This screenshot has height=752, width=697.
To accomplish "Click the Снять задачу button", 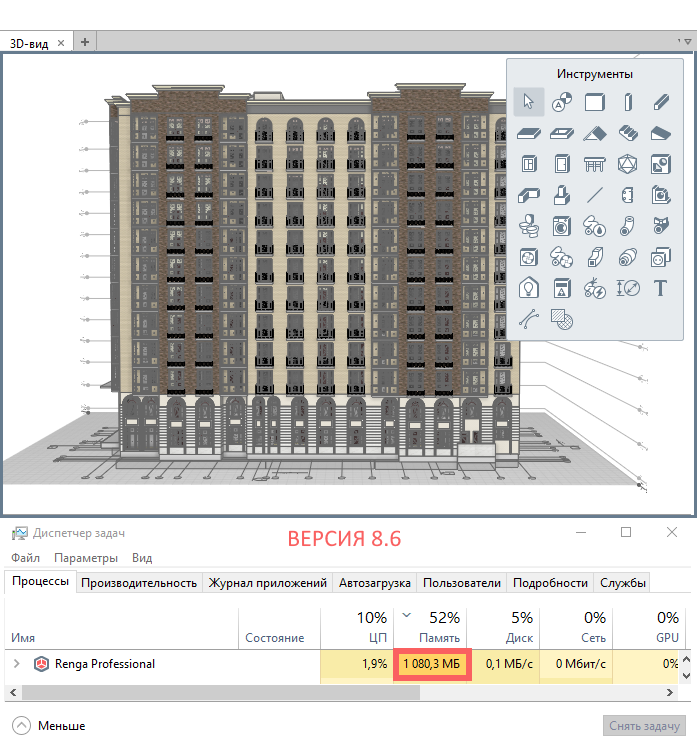I will [645, 726].
